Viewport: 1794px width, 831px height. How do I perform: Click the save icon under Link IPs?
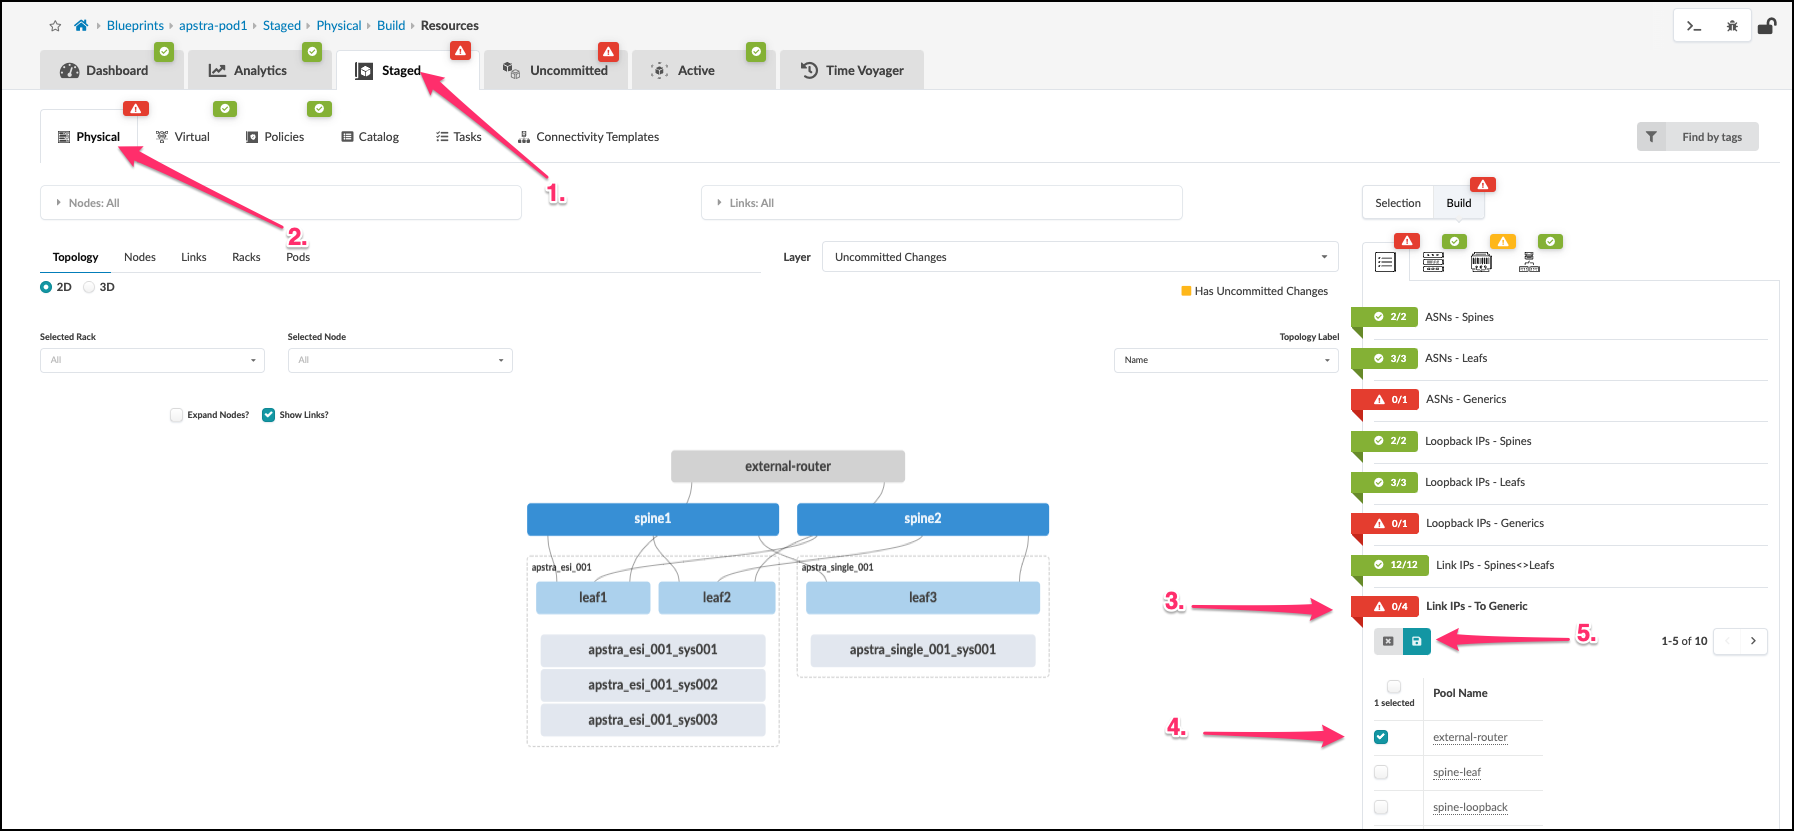1416,641
